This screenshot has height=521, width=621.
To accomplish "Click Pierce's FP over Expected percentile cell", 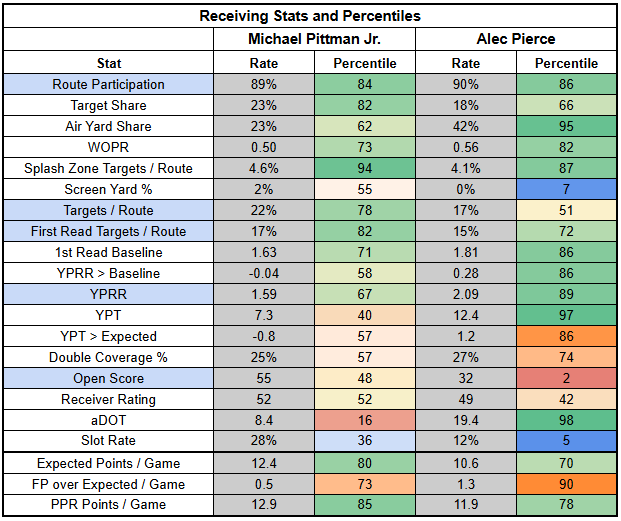I will pyautogui.click(x=567, y=485).
